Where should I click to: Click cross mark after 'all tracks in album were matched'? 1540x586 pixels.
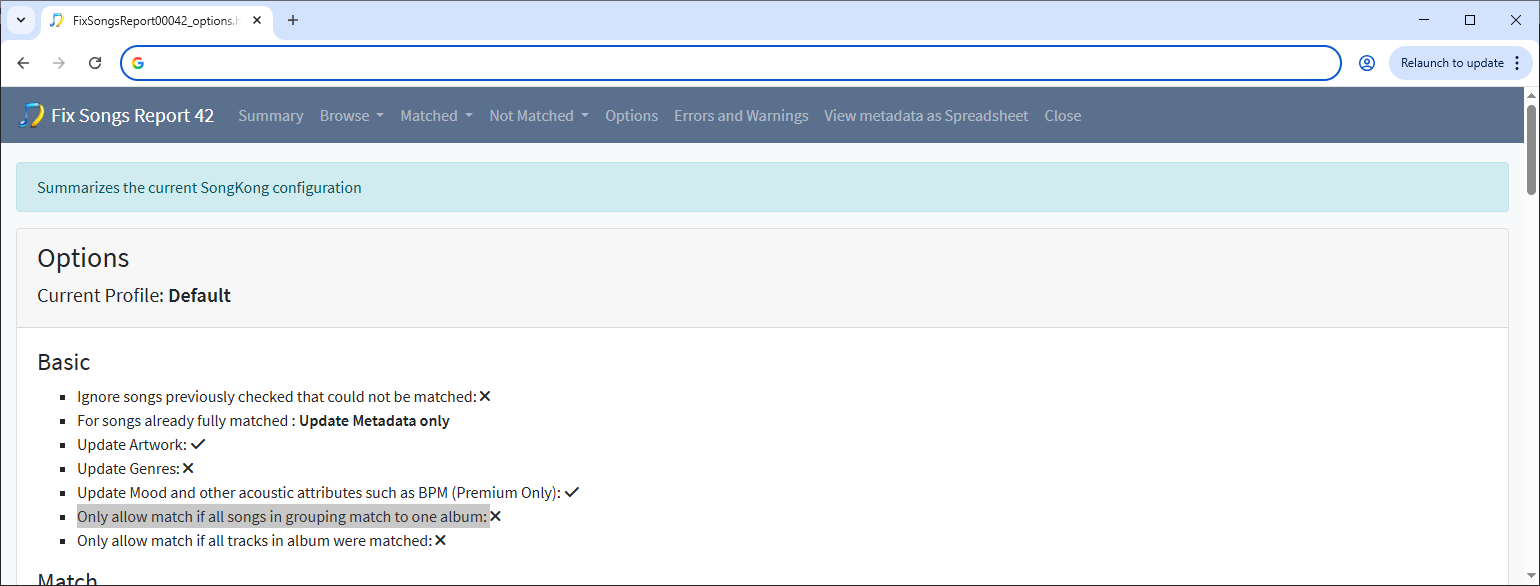440,540
